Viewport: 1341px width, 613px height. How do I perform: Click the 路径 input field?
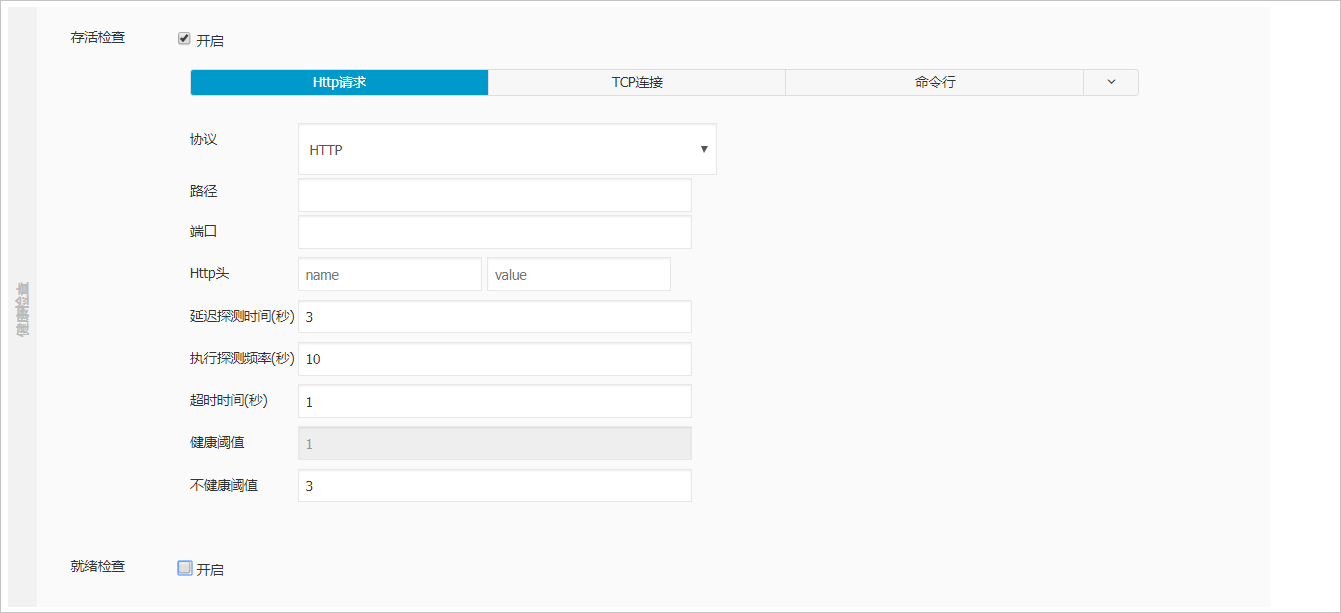(495, 195)
